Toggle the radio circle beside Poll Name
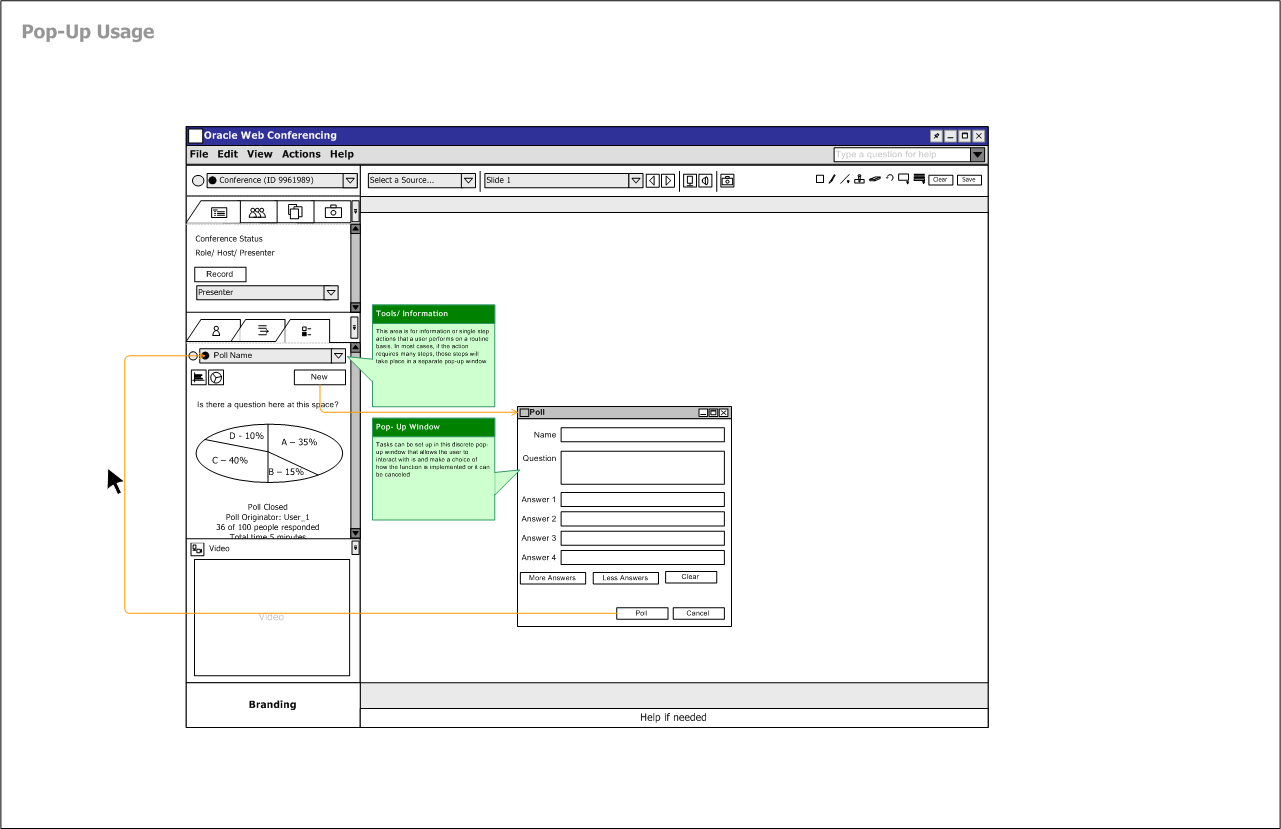Screen dimensions: 1281x829 (193, 355)
